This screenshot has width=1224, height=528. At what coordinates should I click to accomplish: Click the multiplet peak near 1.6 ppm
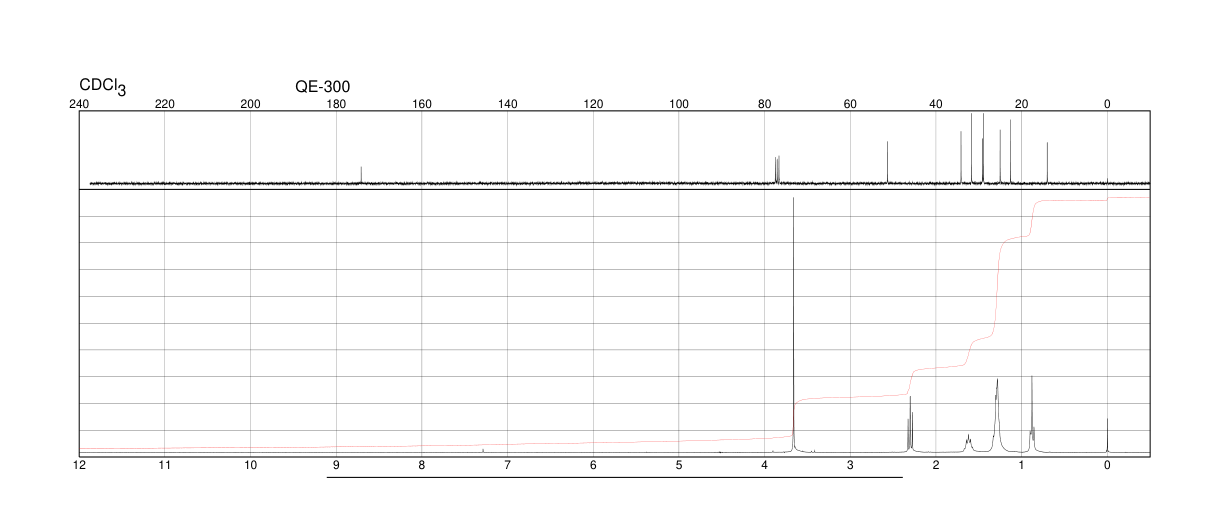pos(968,443)
